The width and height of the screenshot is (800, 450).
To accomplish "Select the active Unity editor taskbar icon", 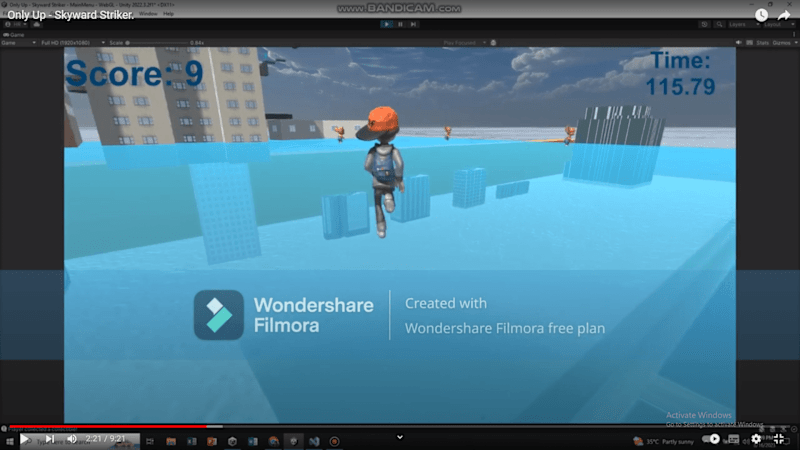I will click(x=293, y=441).
